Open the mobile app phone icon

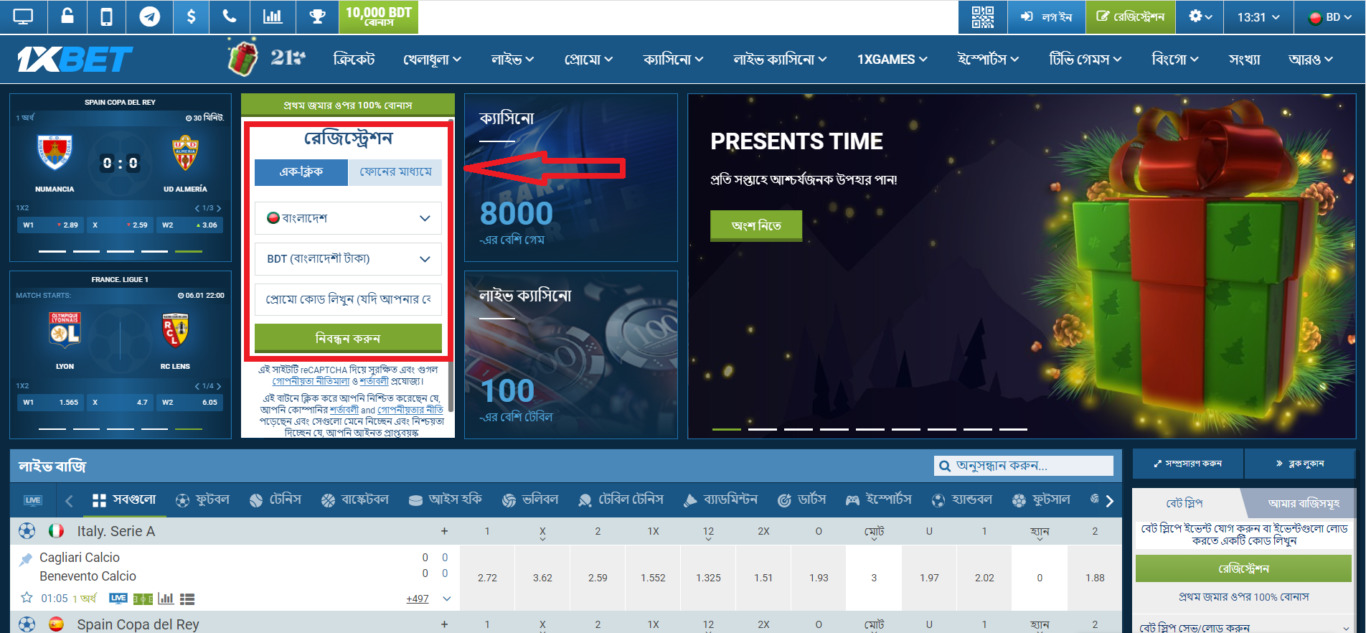[107, 17]
